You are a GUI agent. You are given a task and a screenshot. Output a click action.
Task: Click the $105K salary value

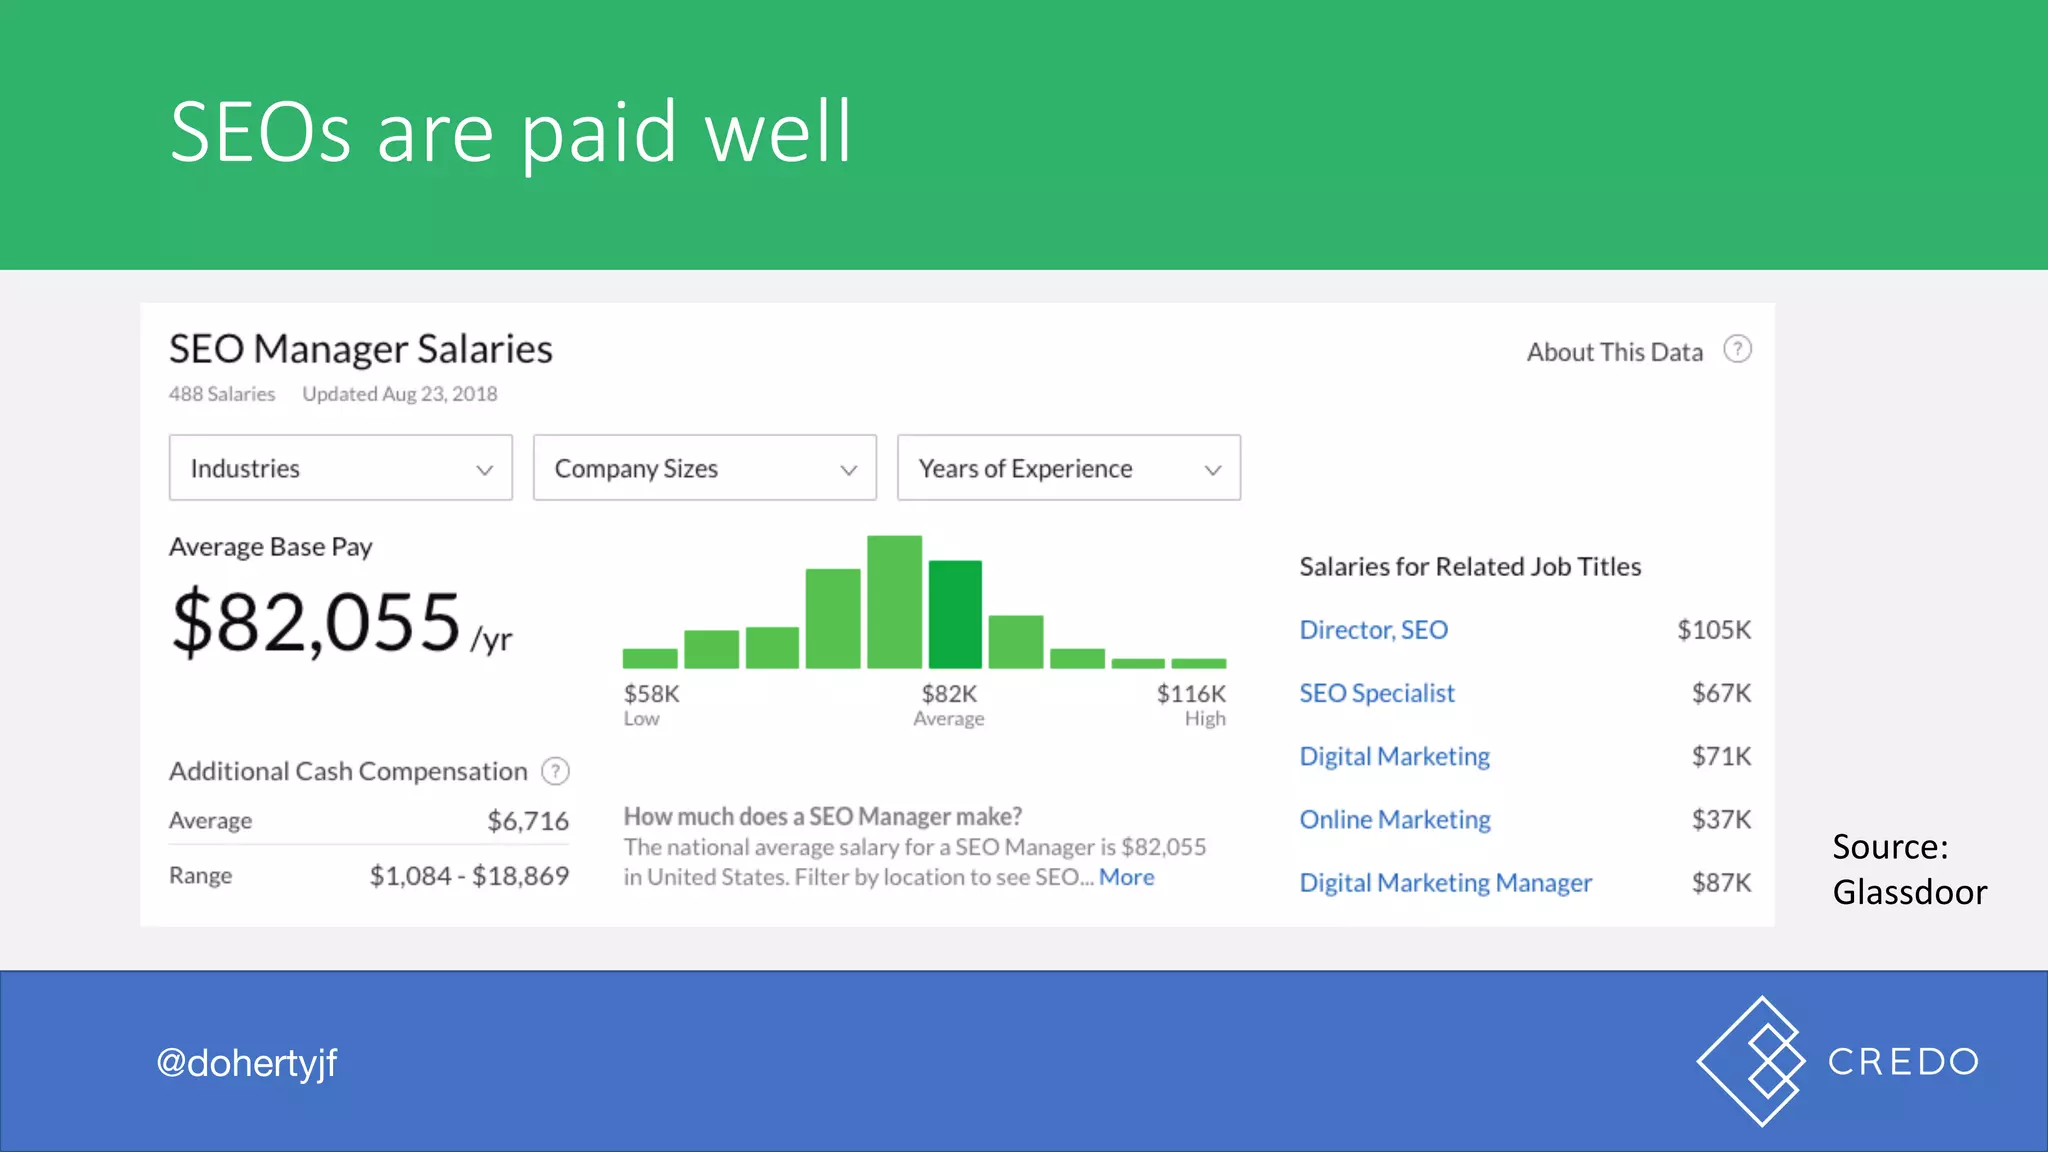pyautogui.click(x=1714, y=630)
